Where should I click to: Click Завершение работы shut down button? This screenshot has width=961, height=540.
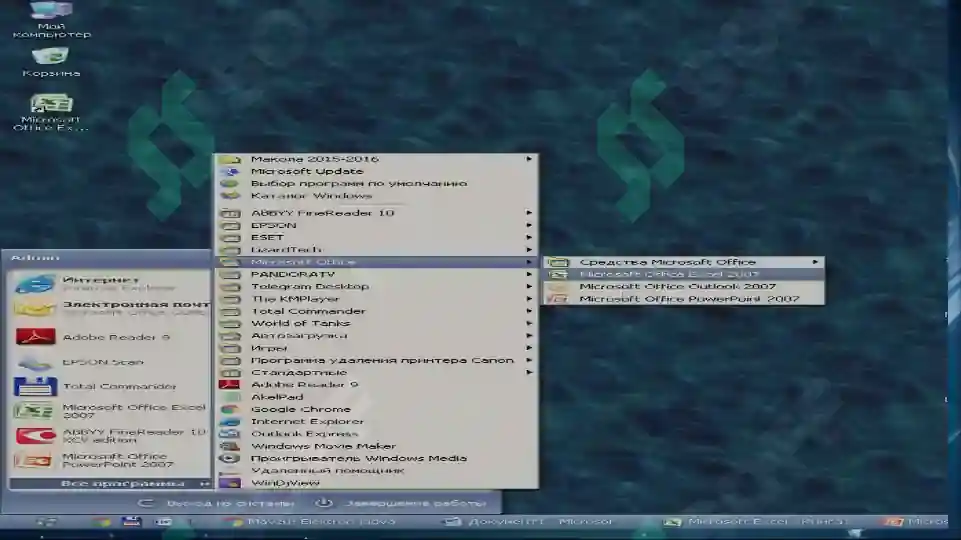click(x=401, y=503)
